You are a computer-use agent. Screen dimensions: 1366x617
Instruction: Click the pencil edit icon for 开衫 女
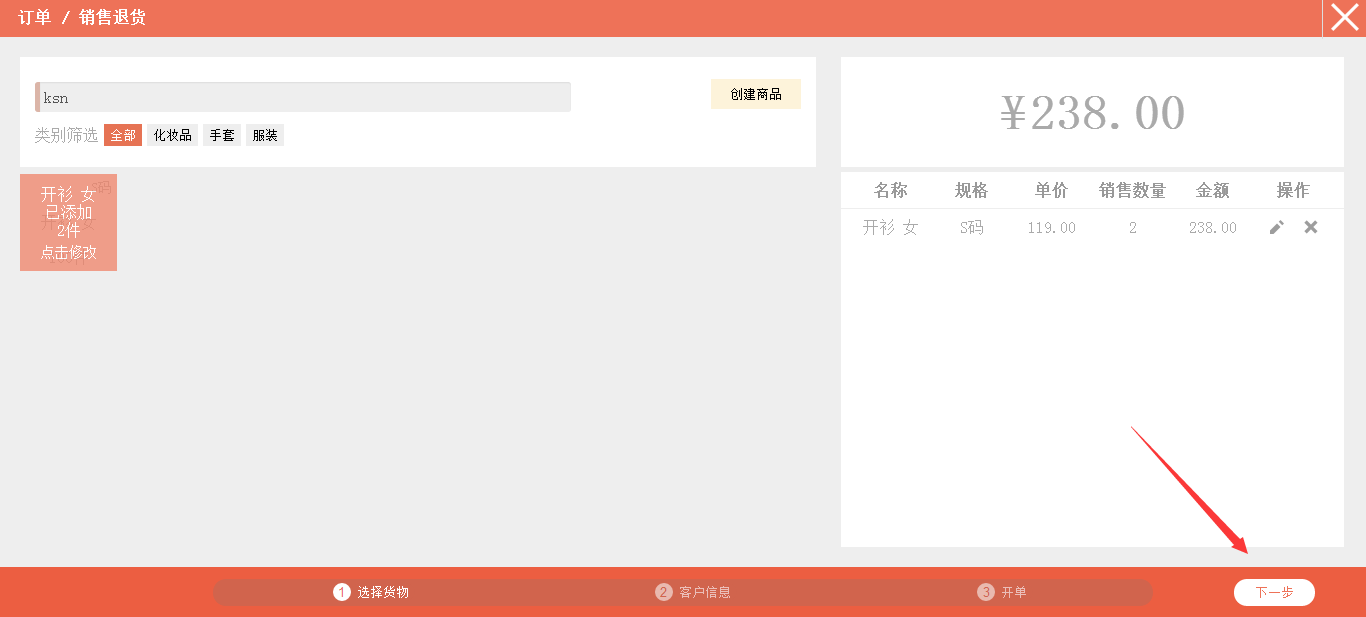point(1276,228)
